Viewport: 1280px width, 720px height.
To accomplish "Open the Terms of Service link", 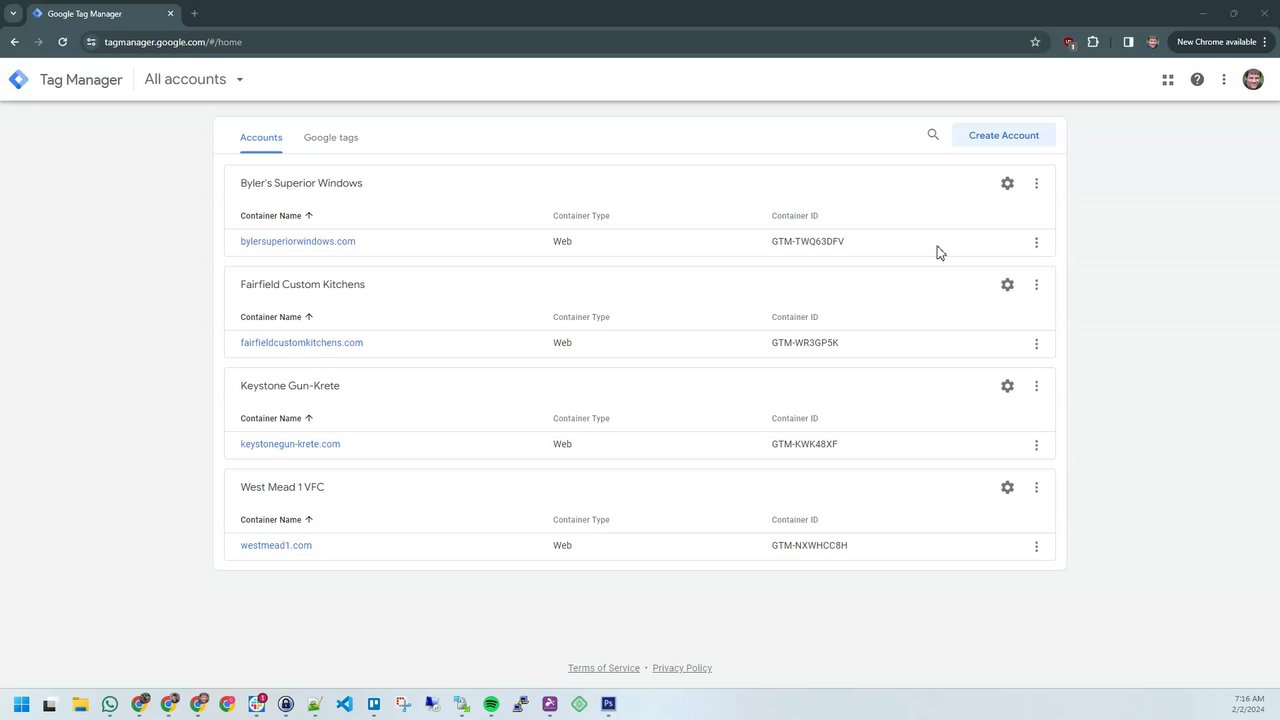I will point(604,668).
